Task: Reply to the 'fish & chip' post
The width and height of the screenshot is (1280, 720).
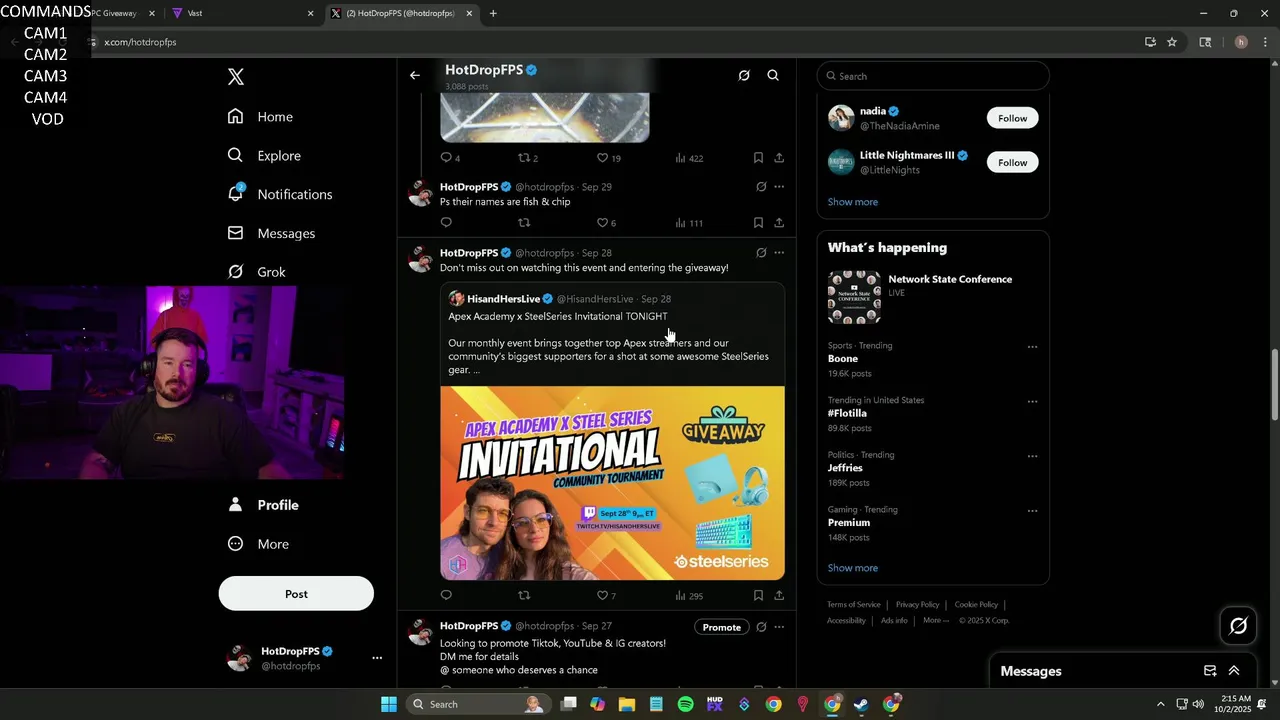Action: 446,223
